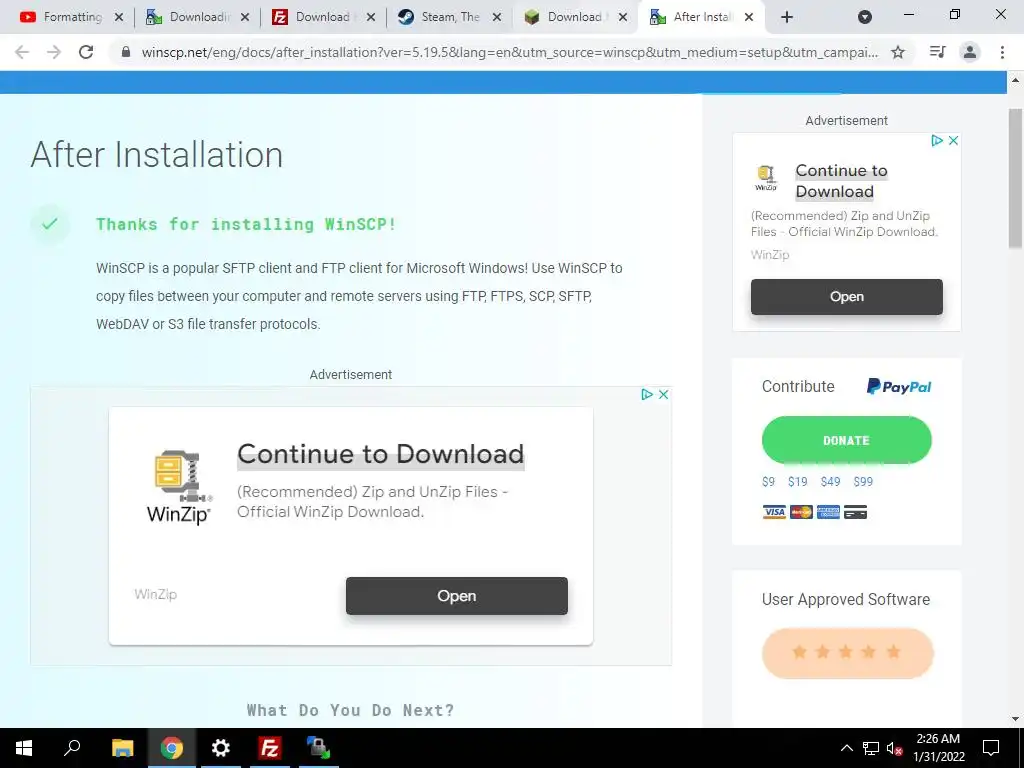The width and height of the screenshot is (1024, 768).
Task: Open the center WinZip ad's AdChoices info
Action: [647, 394]
